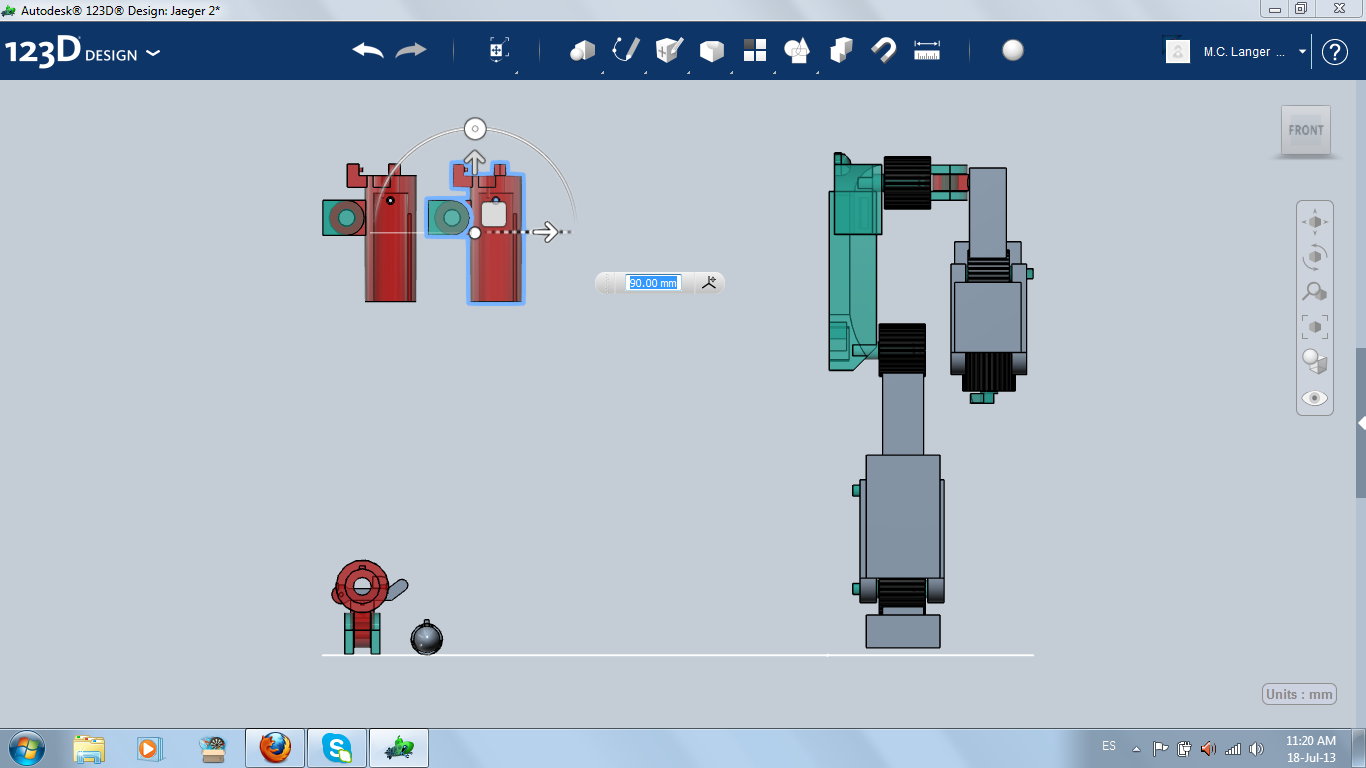This screenshot has width=1366, height=768.
Task: Select the black sphere object on the ground
Action: click(x=427, y=638)
